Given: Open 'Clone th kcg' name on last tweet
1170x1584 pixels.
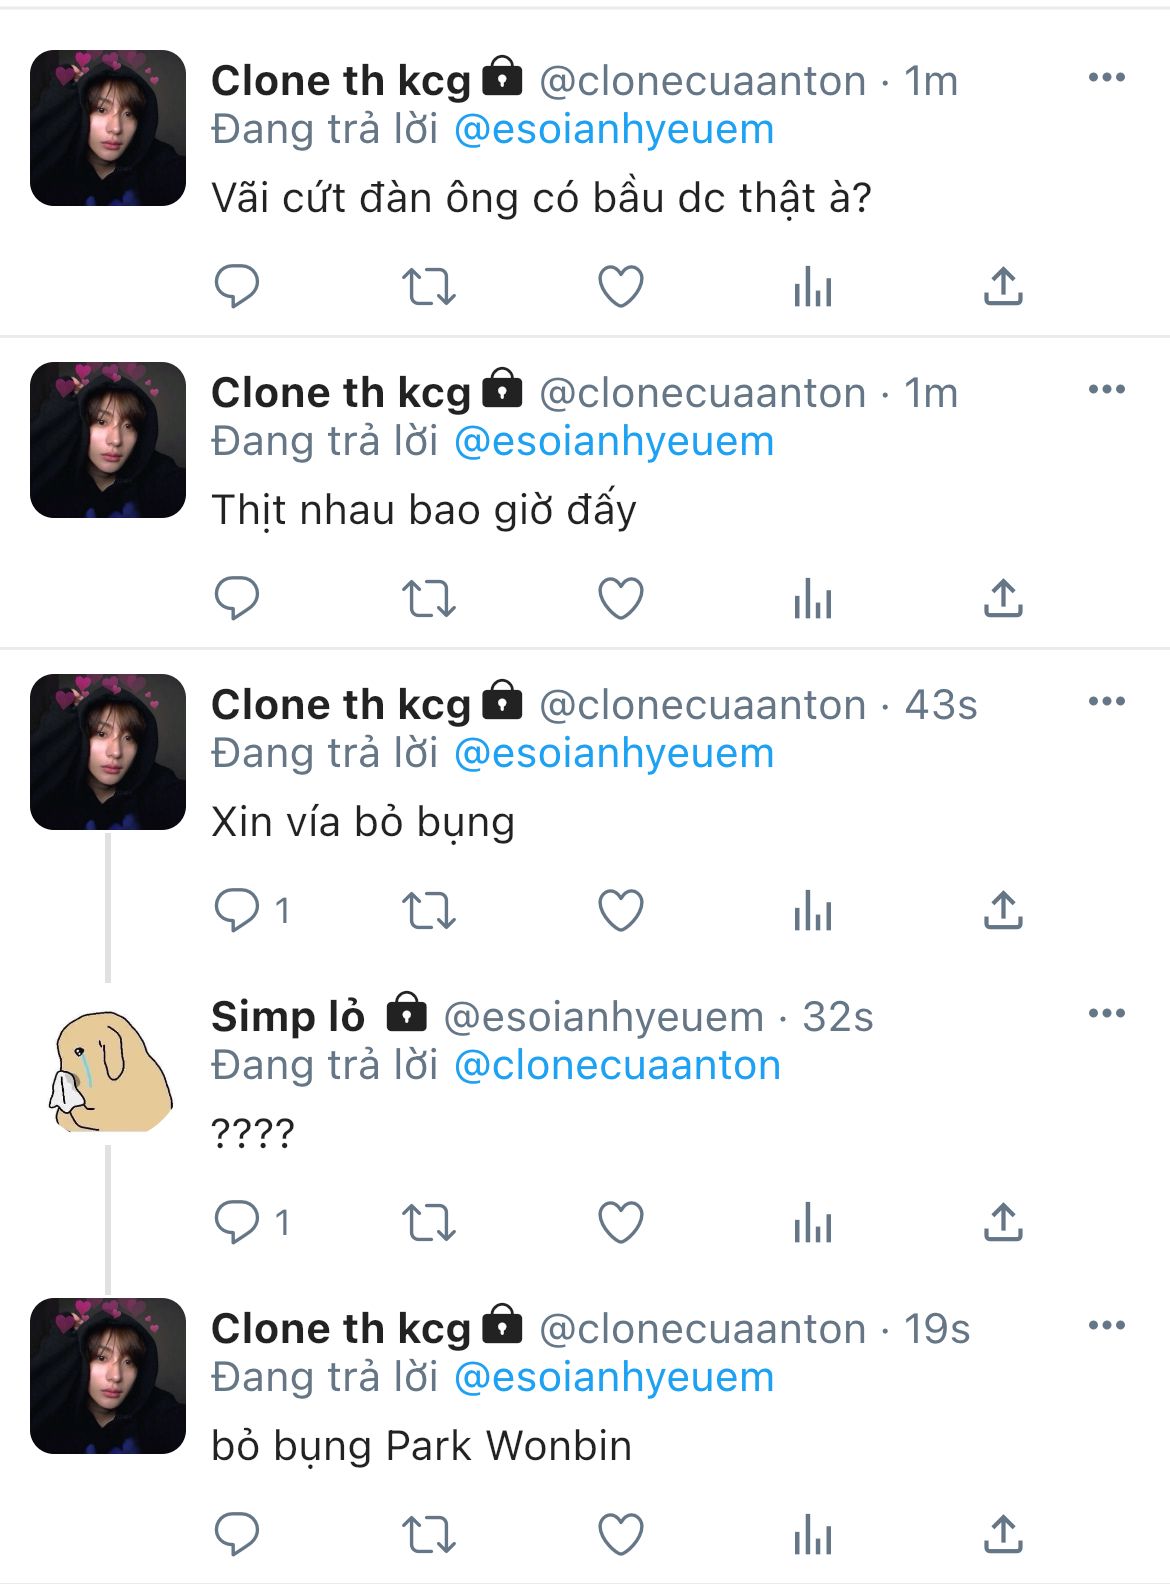Looking at the screenshot, I should click(x=341, y=1330).
